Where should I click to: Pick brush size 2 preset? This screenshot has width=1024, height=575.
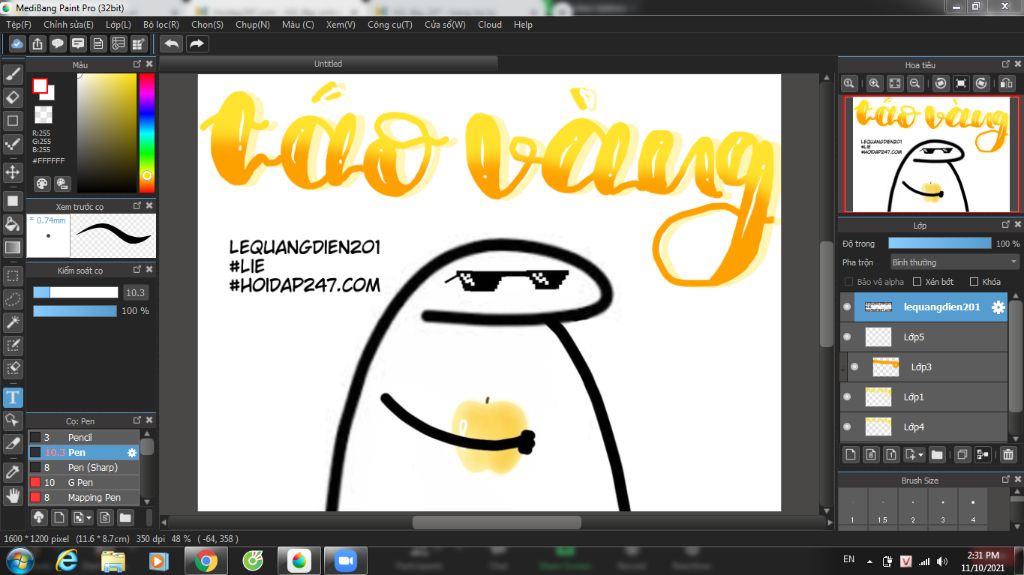[912, 508]
